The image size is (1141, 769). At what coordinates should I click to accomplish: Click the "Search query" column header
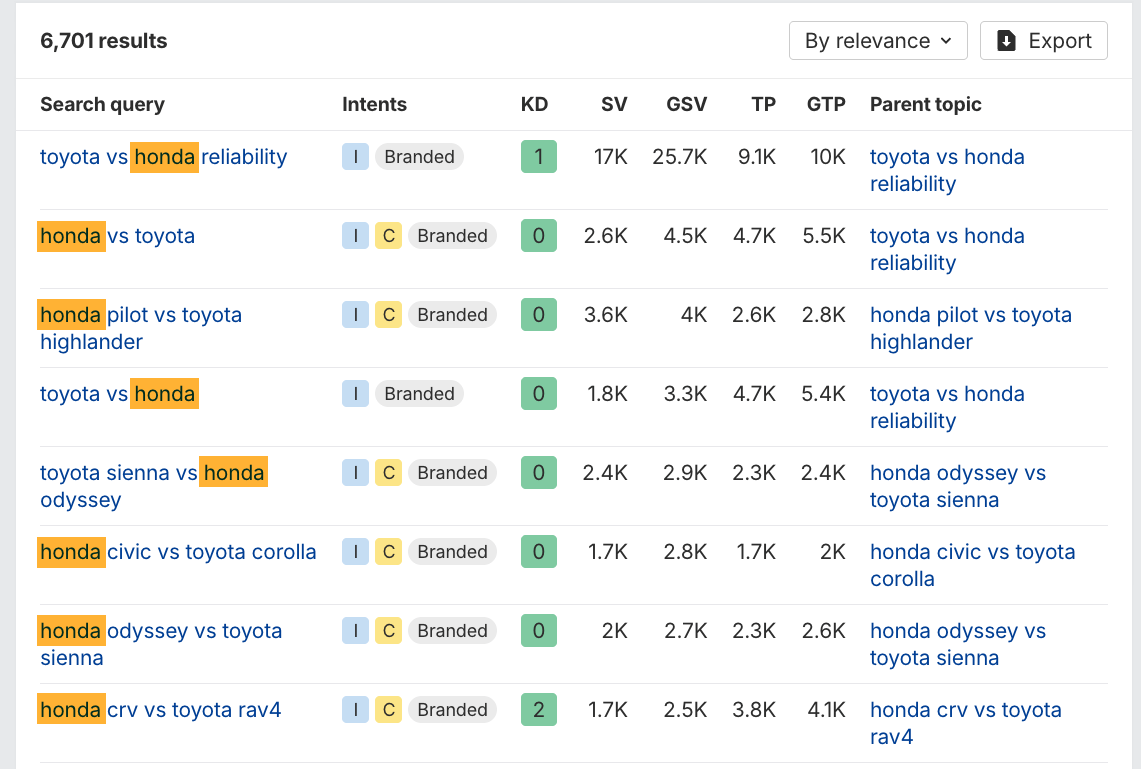tap(102, 104)
